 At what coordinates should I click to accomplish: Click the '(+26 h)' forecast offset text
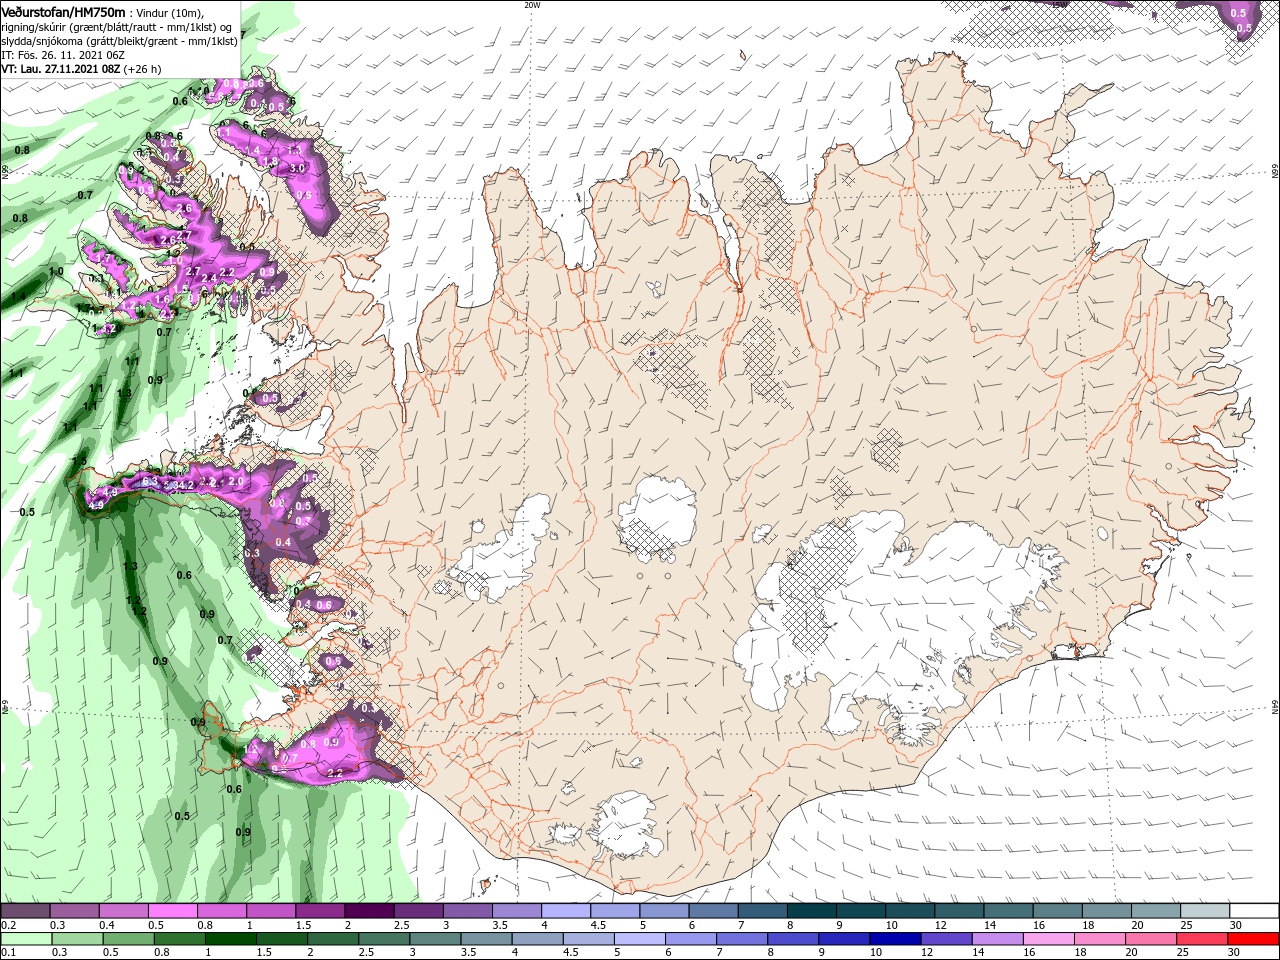click(141, 69)
